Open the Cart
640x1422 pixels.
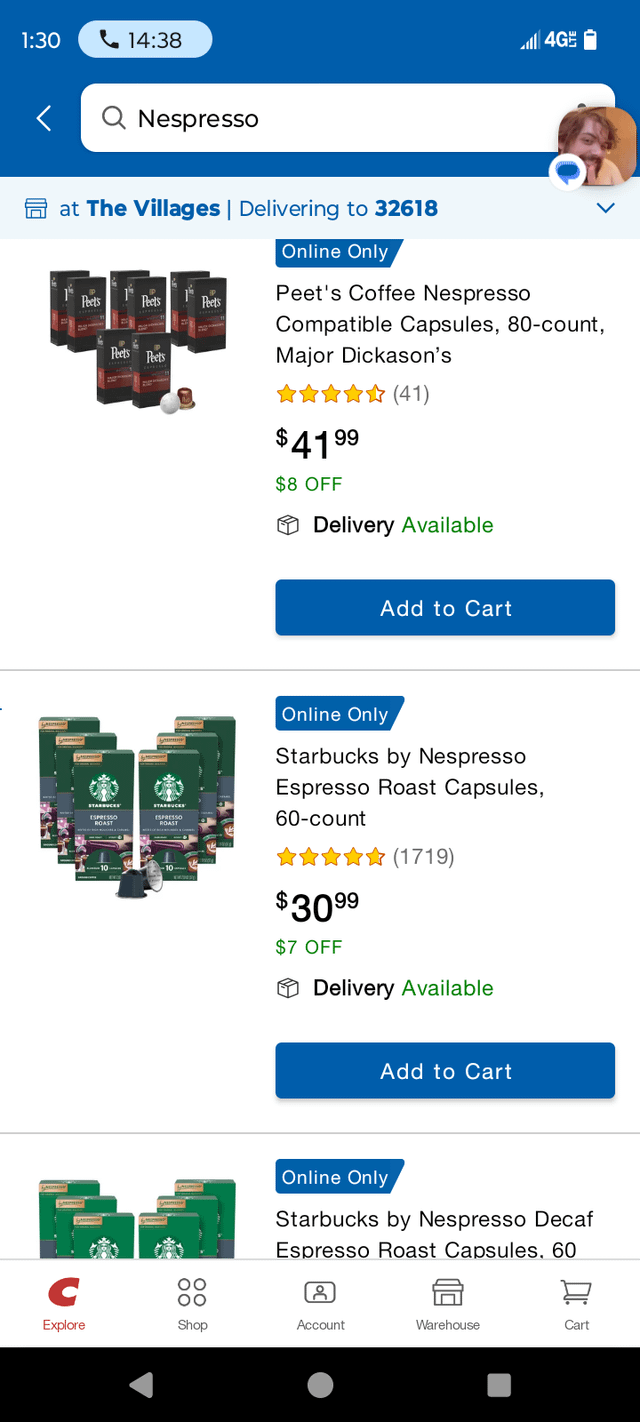(576, 1303)
